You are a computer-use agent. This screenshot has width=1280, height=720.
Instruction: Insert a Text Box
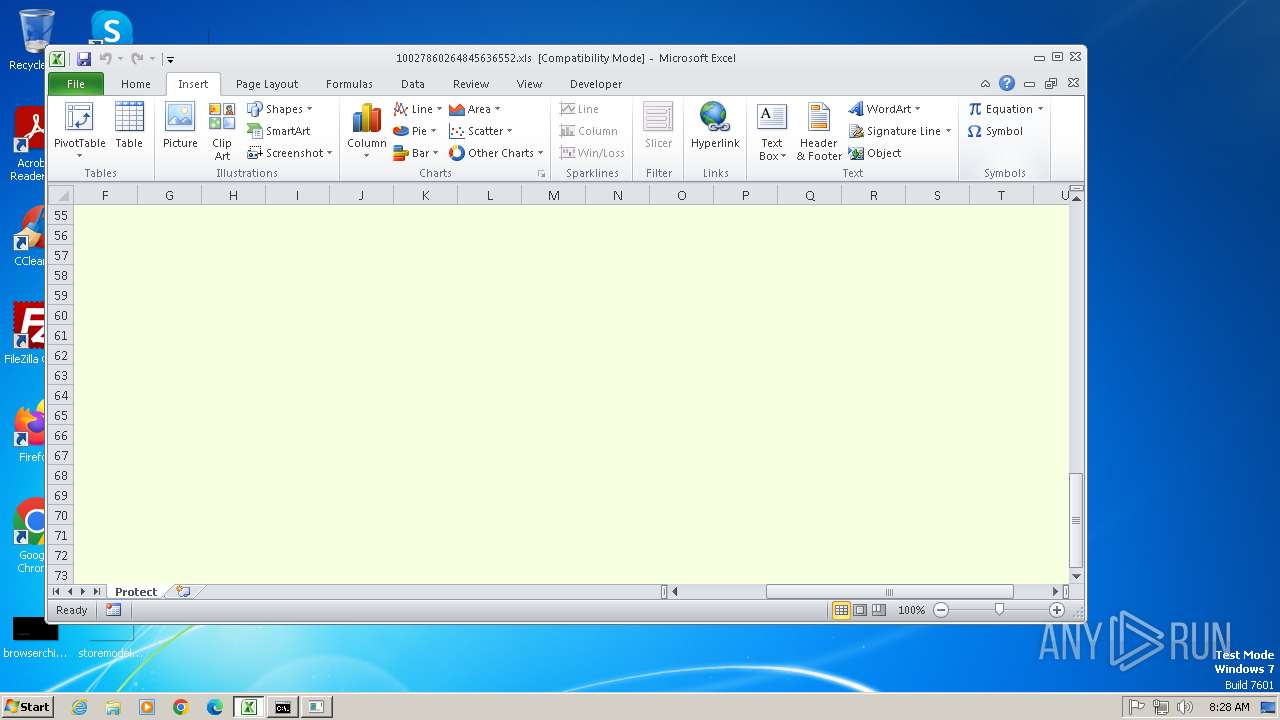[x=772, y=131]
